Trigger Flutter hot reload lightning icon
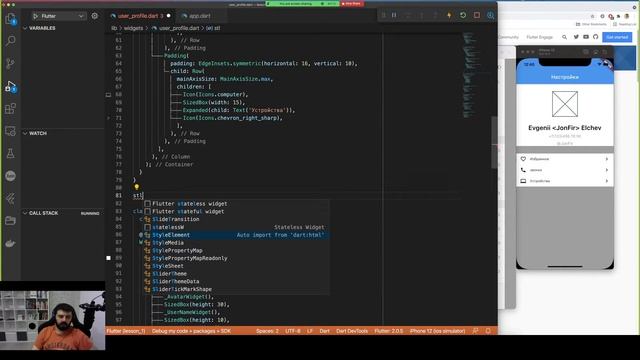 pyautogui.click(x=449, y=16)
